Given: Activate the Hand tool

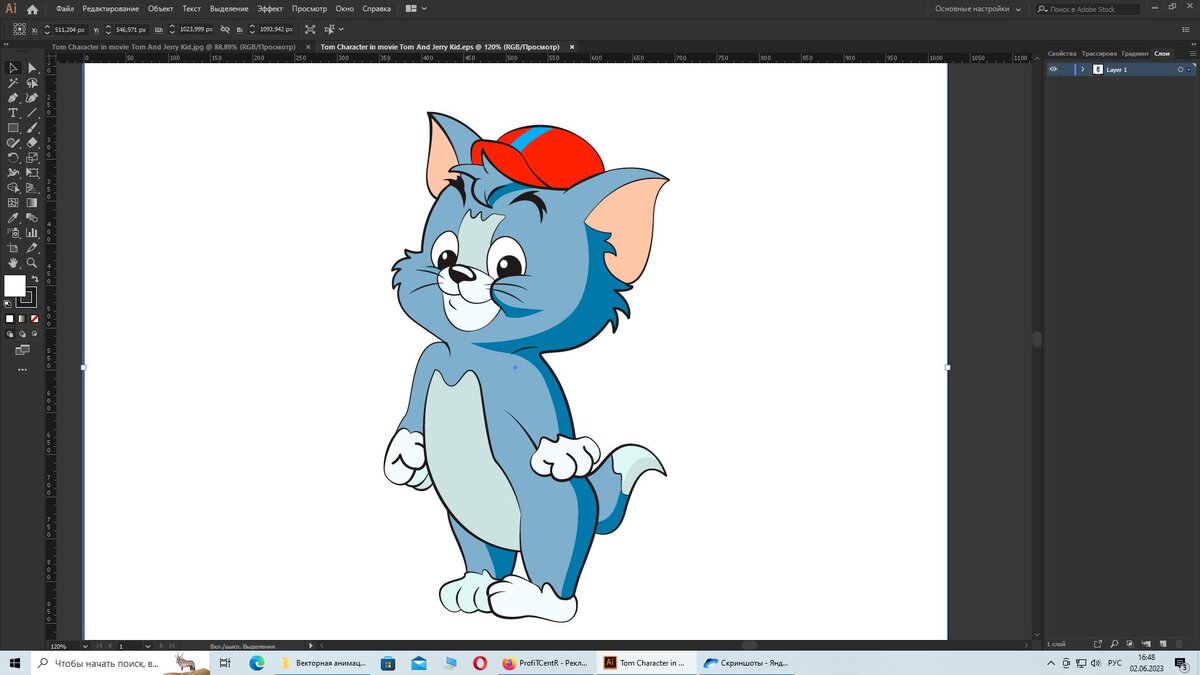Looking at the screenshot, I should coord(13,262).
